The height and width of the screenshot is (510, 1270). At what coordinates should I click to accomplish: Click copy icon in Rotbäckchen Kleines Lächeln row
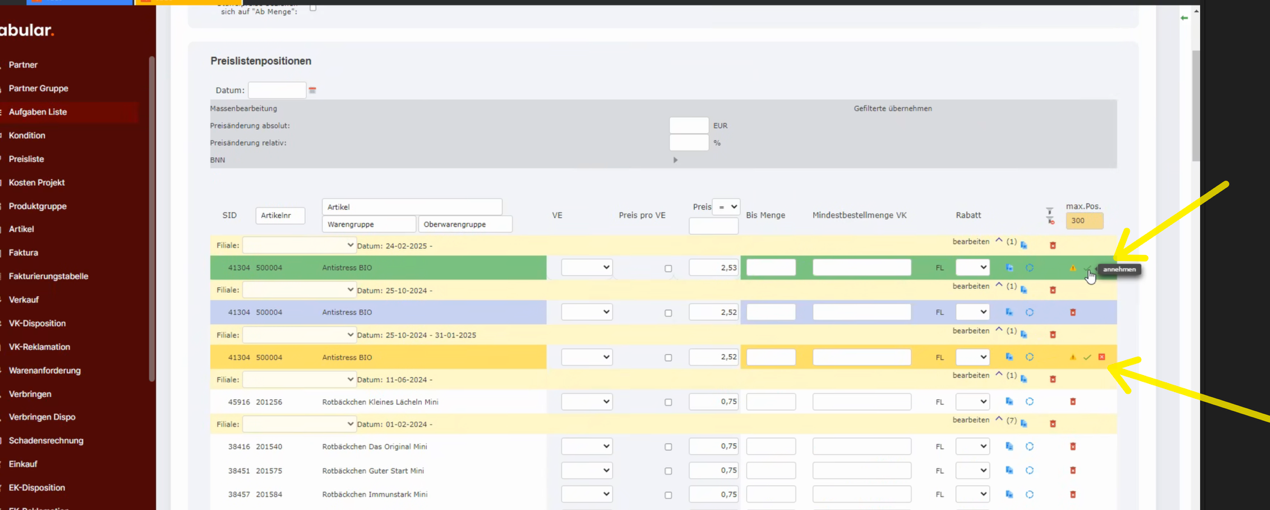click(1009, 402)
